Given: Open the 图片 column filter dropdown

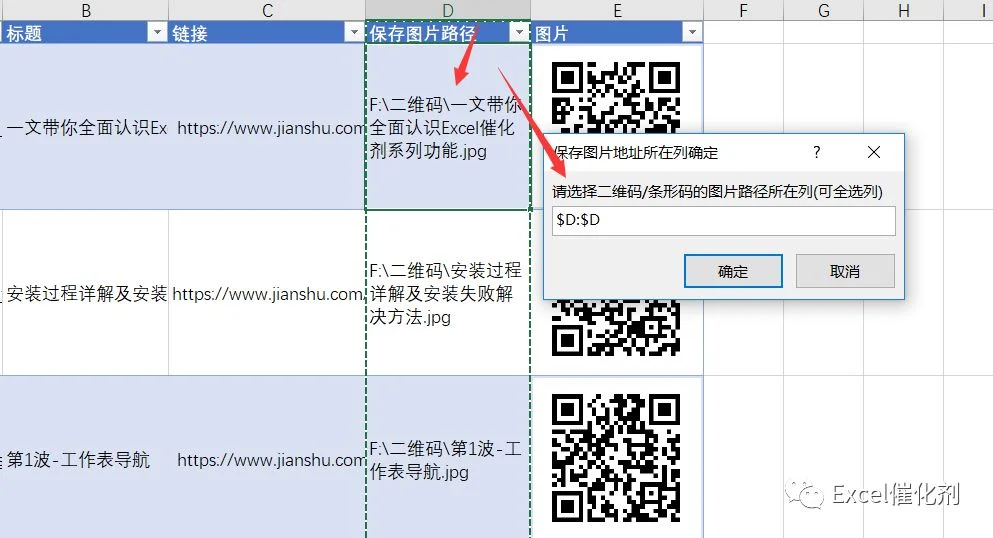Looking at the screenshot, I should click(x=692, y=32).
